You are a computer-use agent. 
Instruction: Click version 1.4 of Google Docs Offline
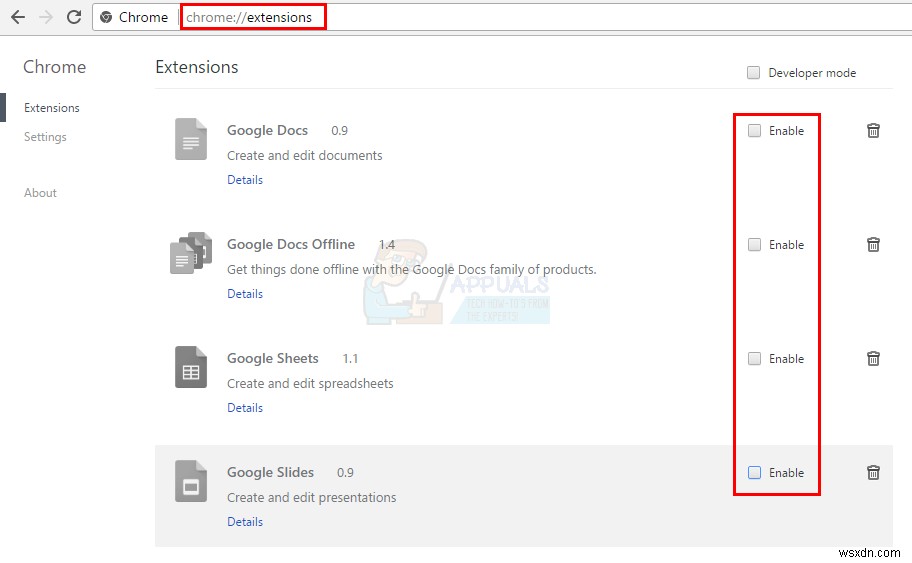(x=387, y=244)
